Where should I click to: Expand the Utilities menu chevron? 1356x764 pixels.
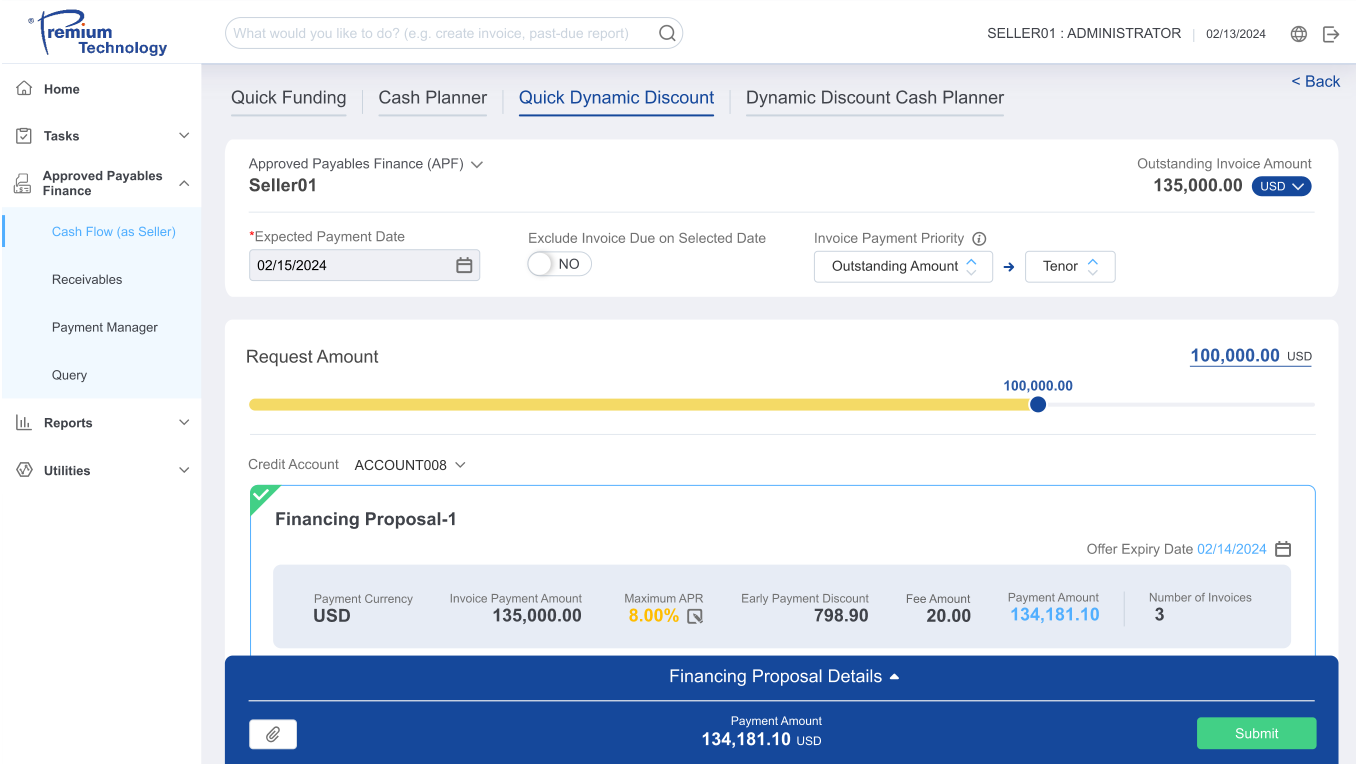(184, 470)
